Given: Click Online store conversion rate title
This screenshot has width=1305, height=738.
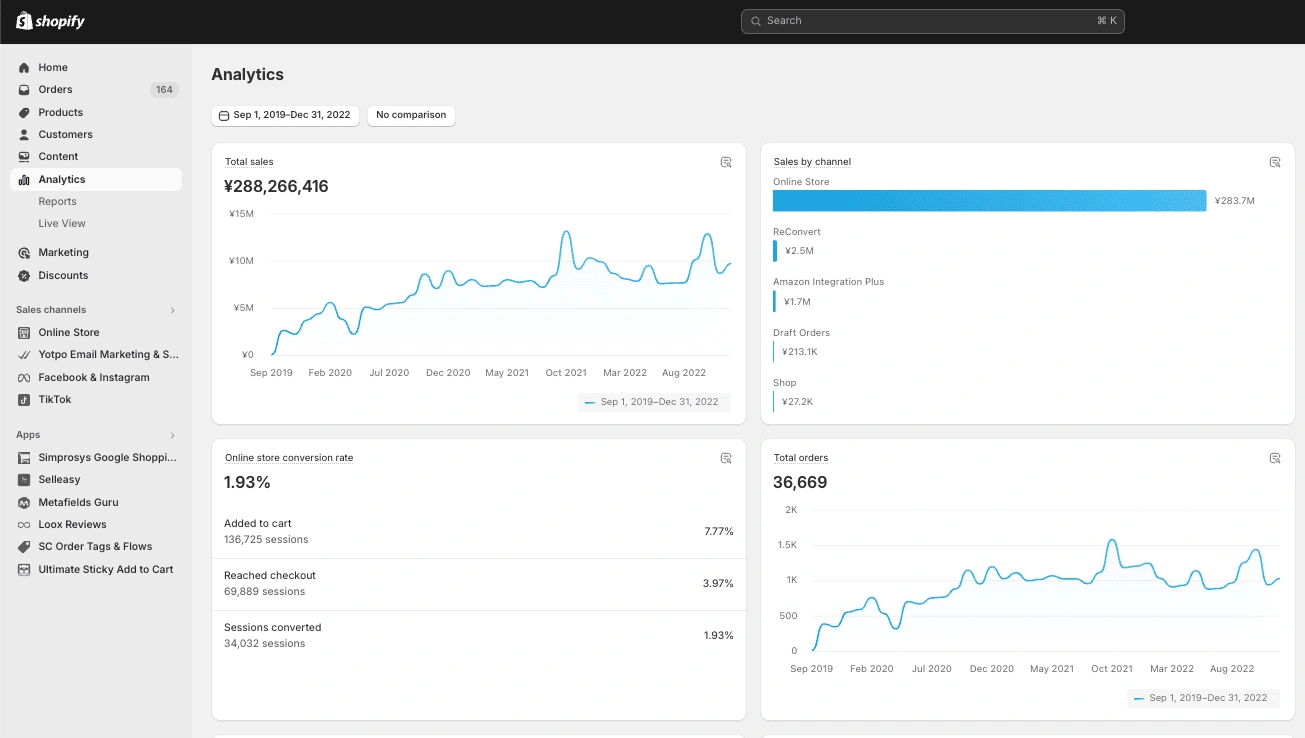Looking at the screenshot, I should click(289, 458).
